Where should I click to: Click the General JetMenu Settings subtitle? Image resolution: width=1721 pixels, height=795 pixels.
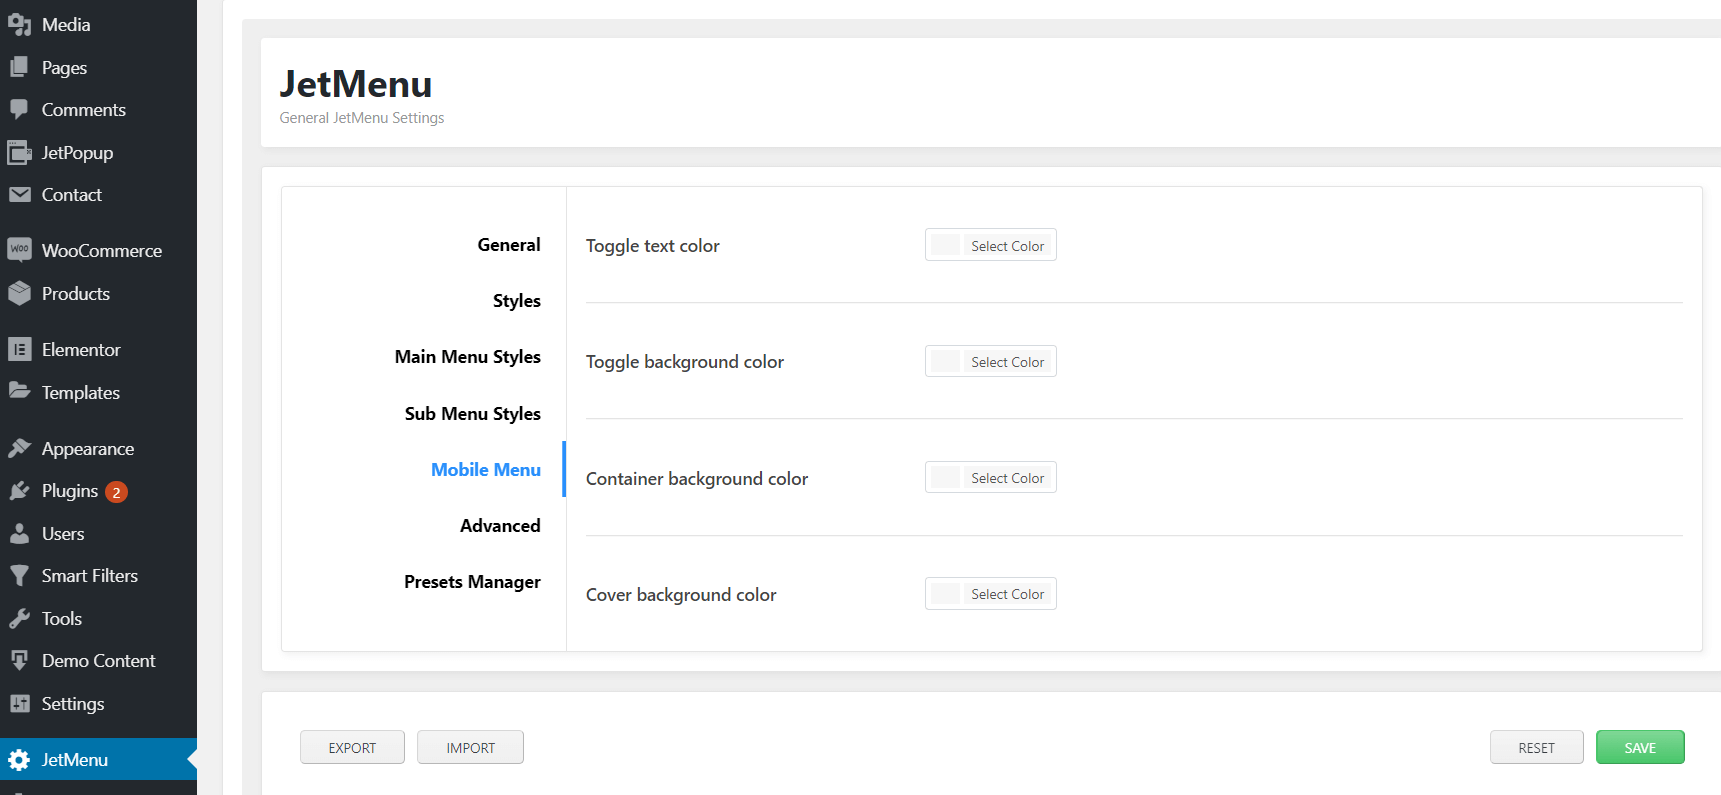[362, 118]
